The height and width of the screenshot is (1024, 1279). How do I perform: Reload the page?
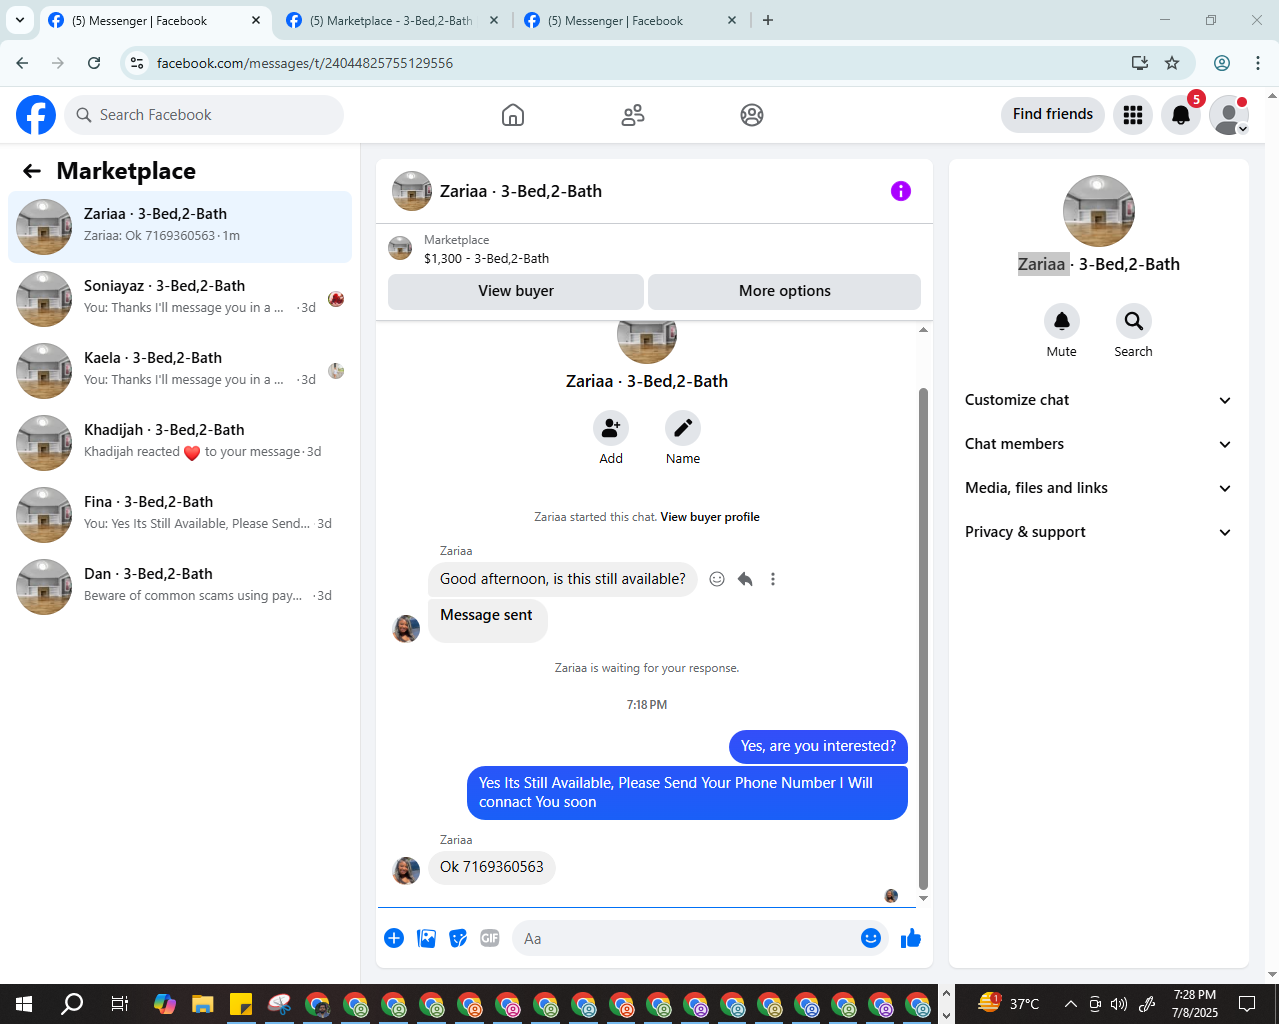pos(94,63)
